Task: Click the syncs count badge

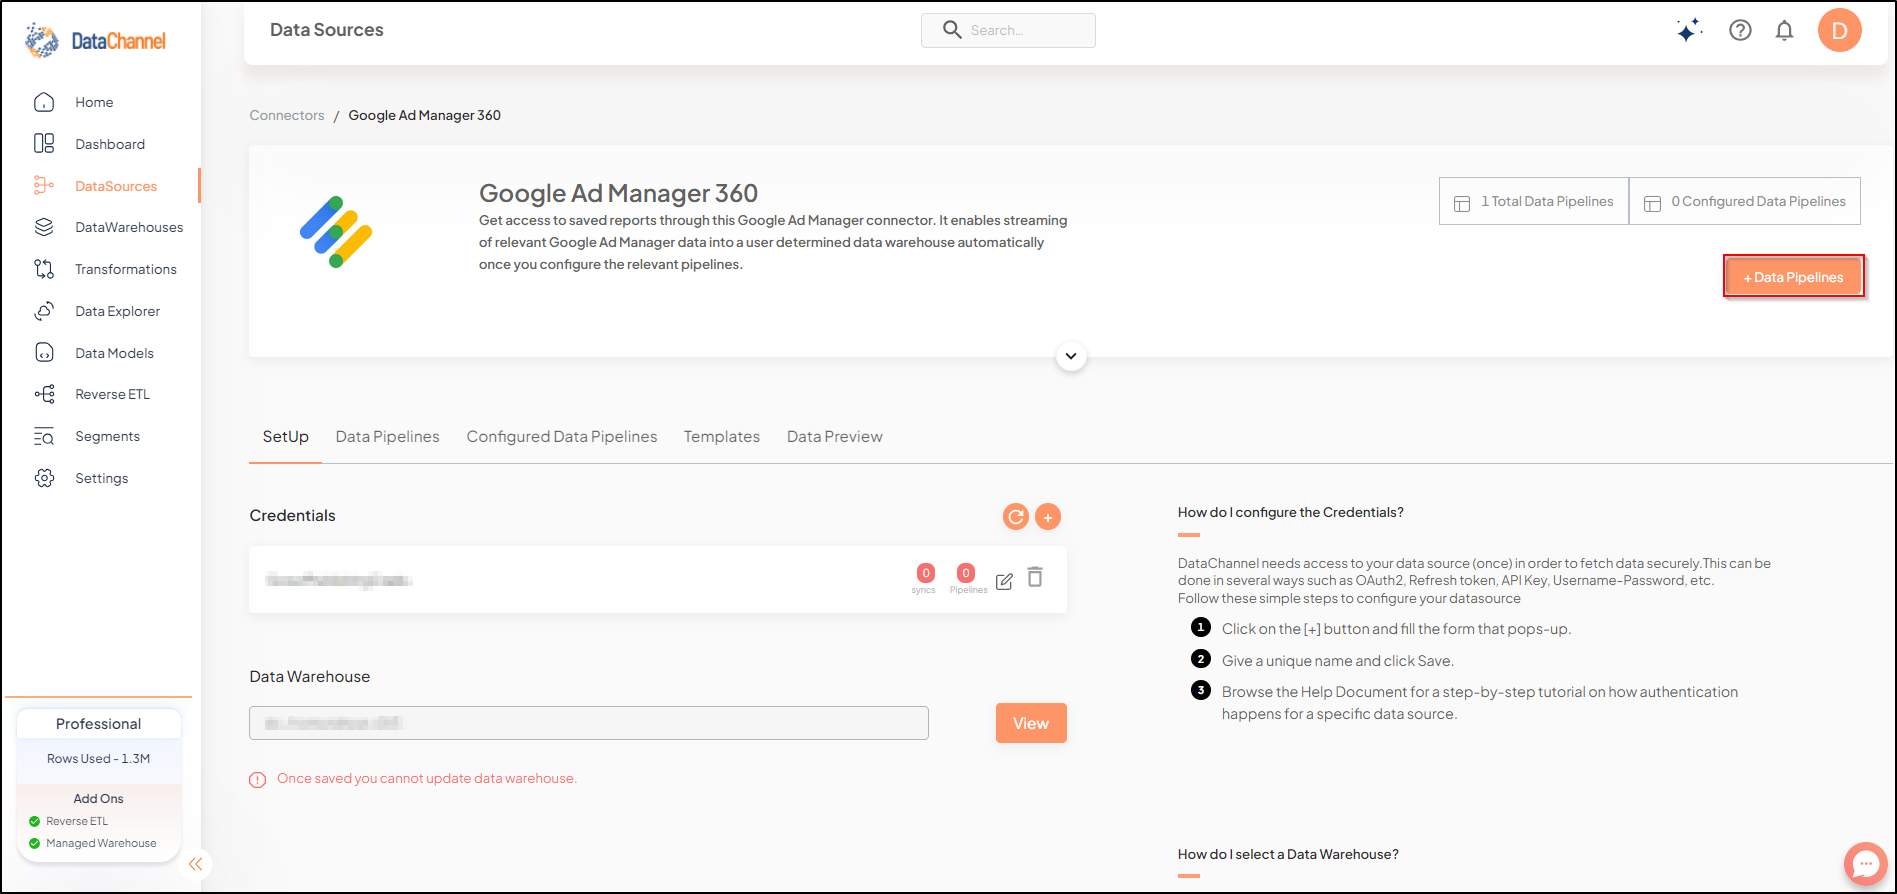Action: [925, 573]
